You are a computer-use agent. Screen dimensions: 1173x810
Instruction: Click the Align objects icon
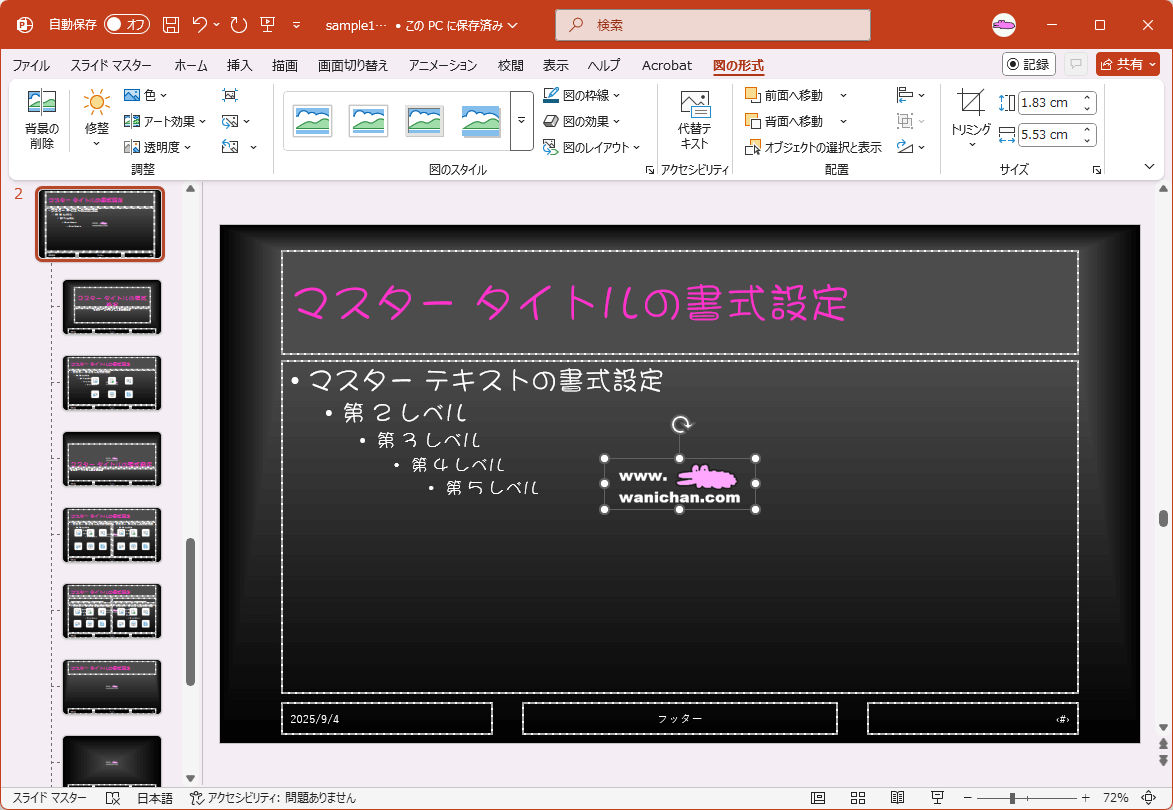tap(905, 95)
